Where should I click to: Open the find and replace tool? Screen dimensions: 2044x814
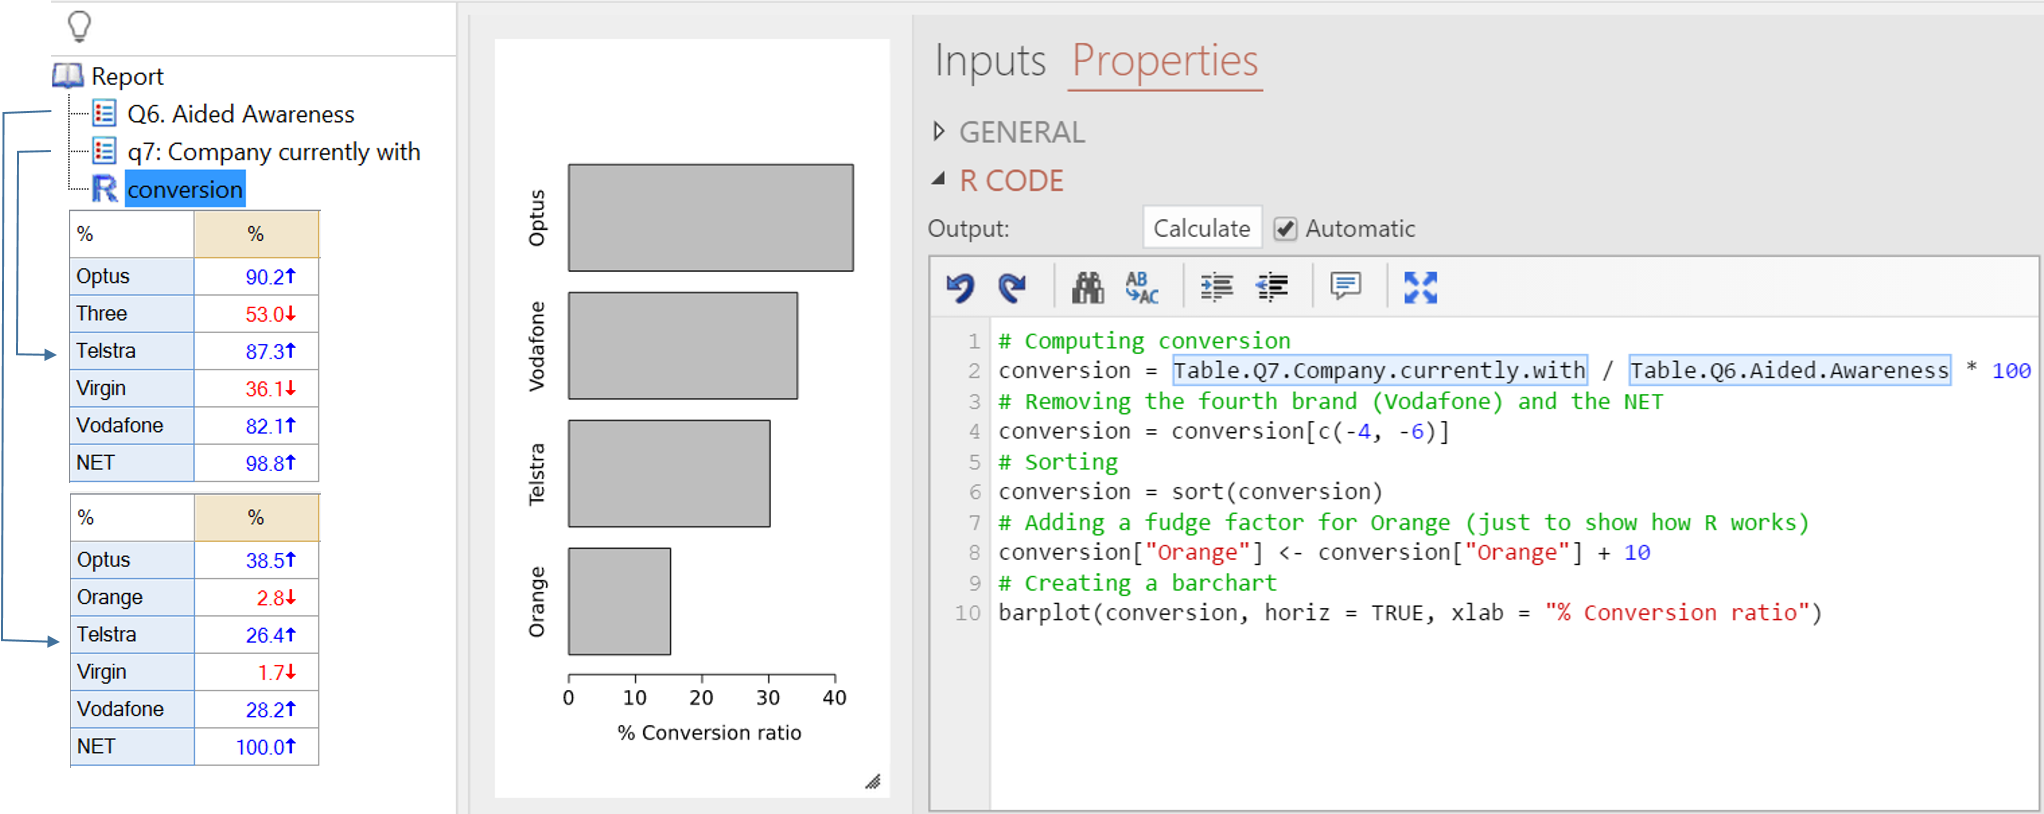1141,288
